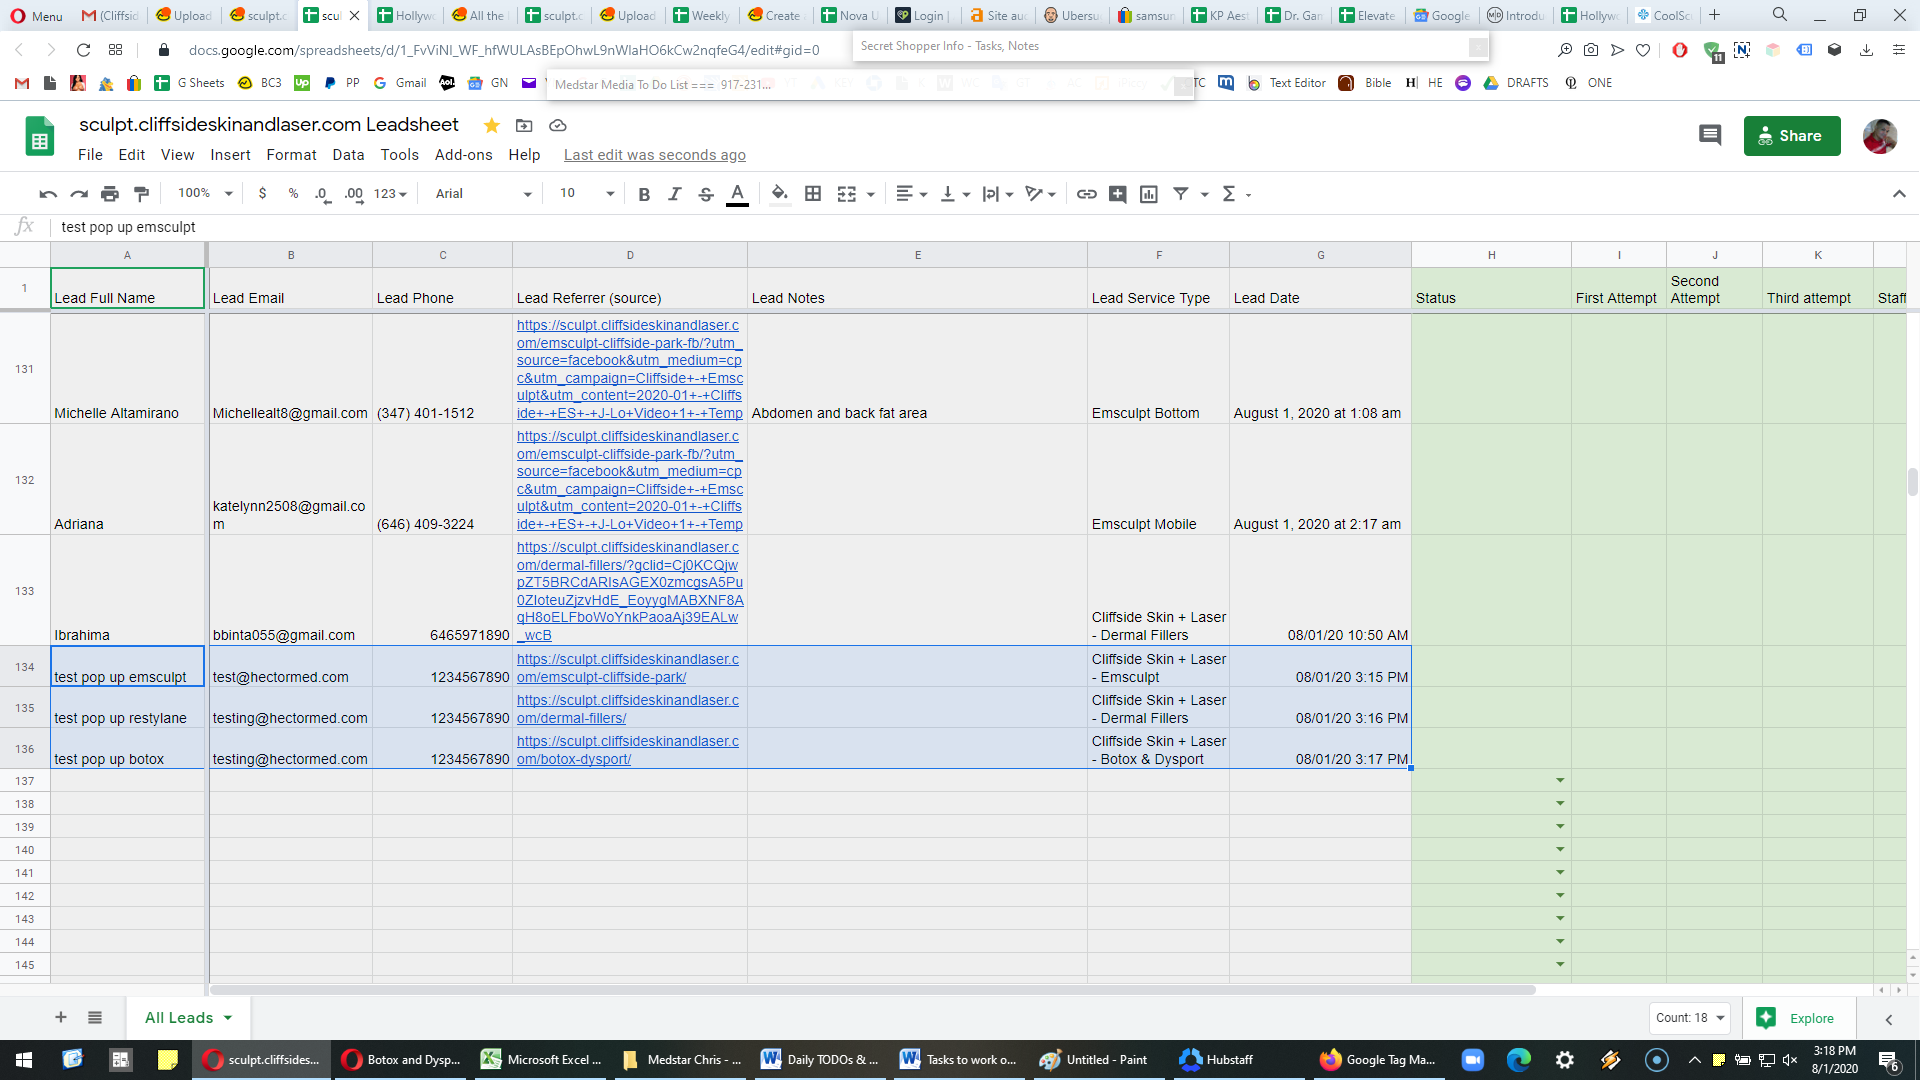The image size is (1920, 1080).
Task: Open the 100% zoom dropdown
Action: (x=205, y=194)
